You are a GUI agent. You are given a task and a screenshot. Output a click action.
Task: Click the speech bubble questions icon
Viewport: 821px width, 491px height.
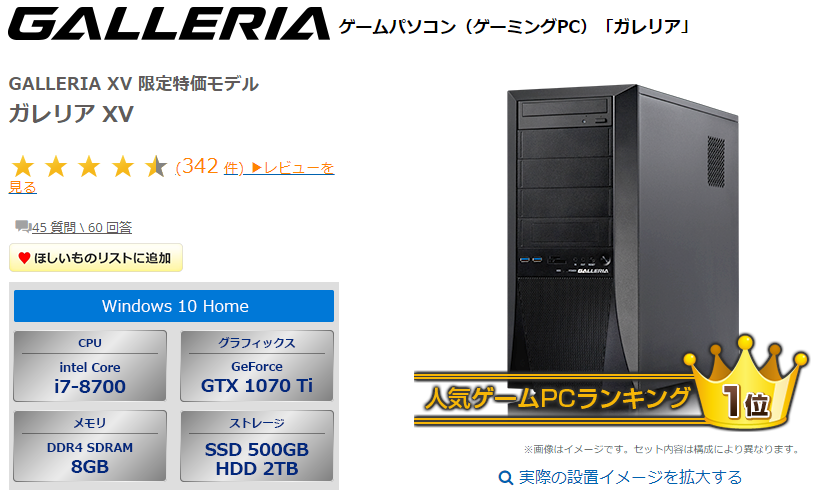(23, 226)
